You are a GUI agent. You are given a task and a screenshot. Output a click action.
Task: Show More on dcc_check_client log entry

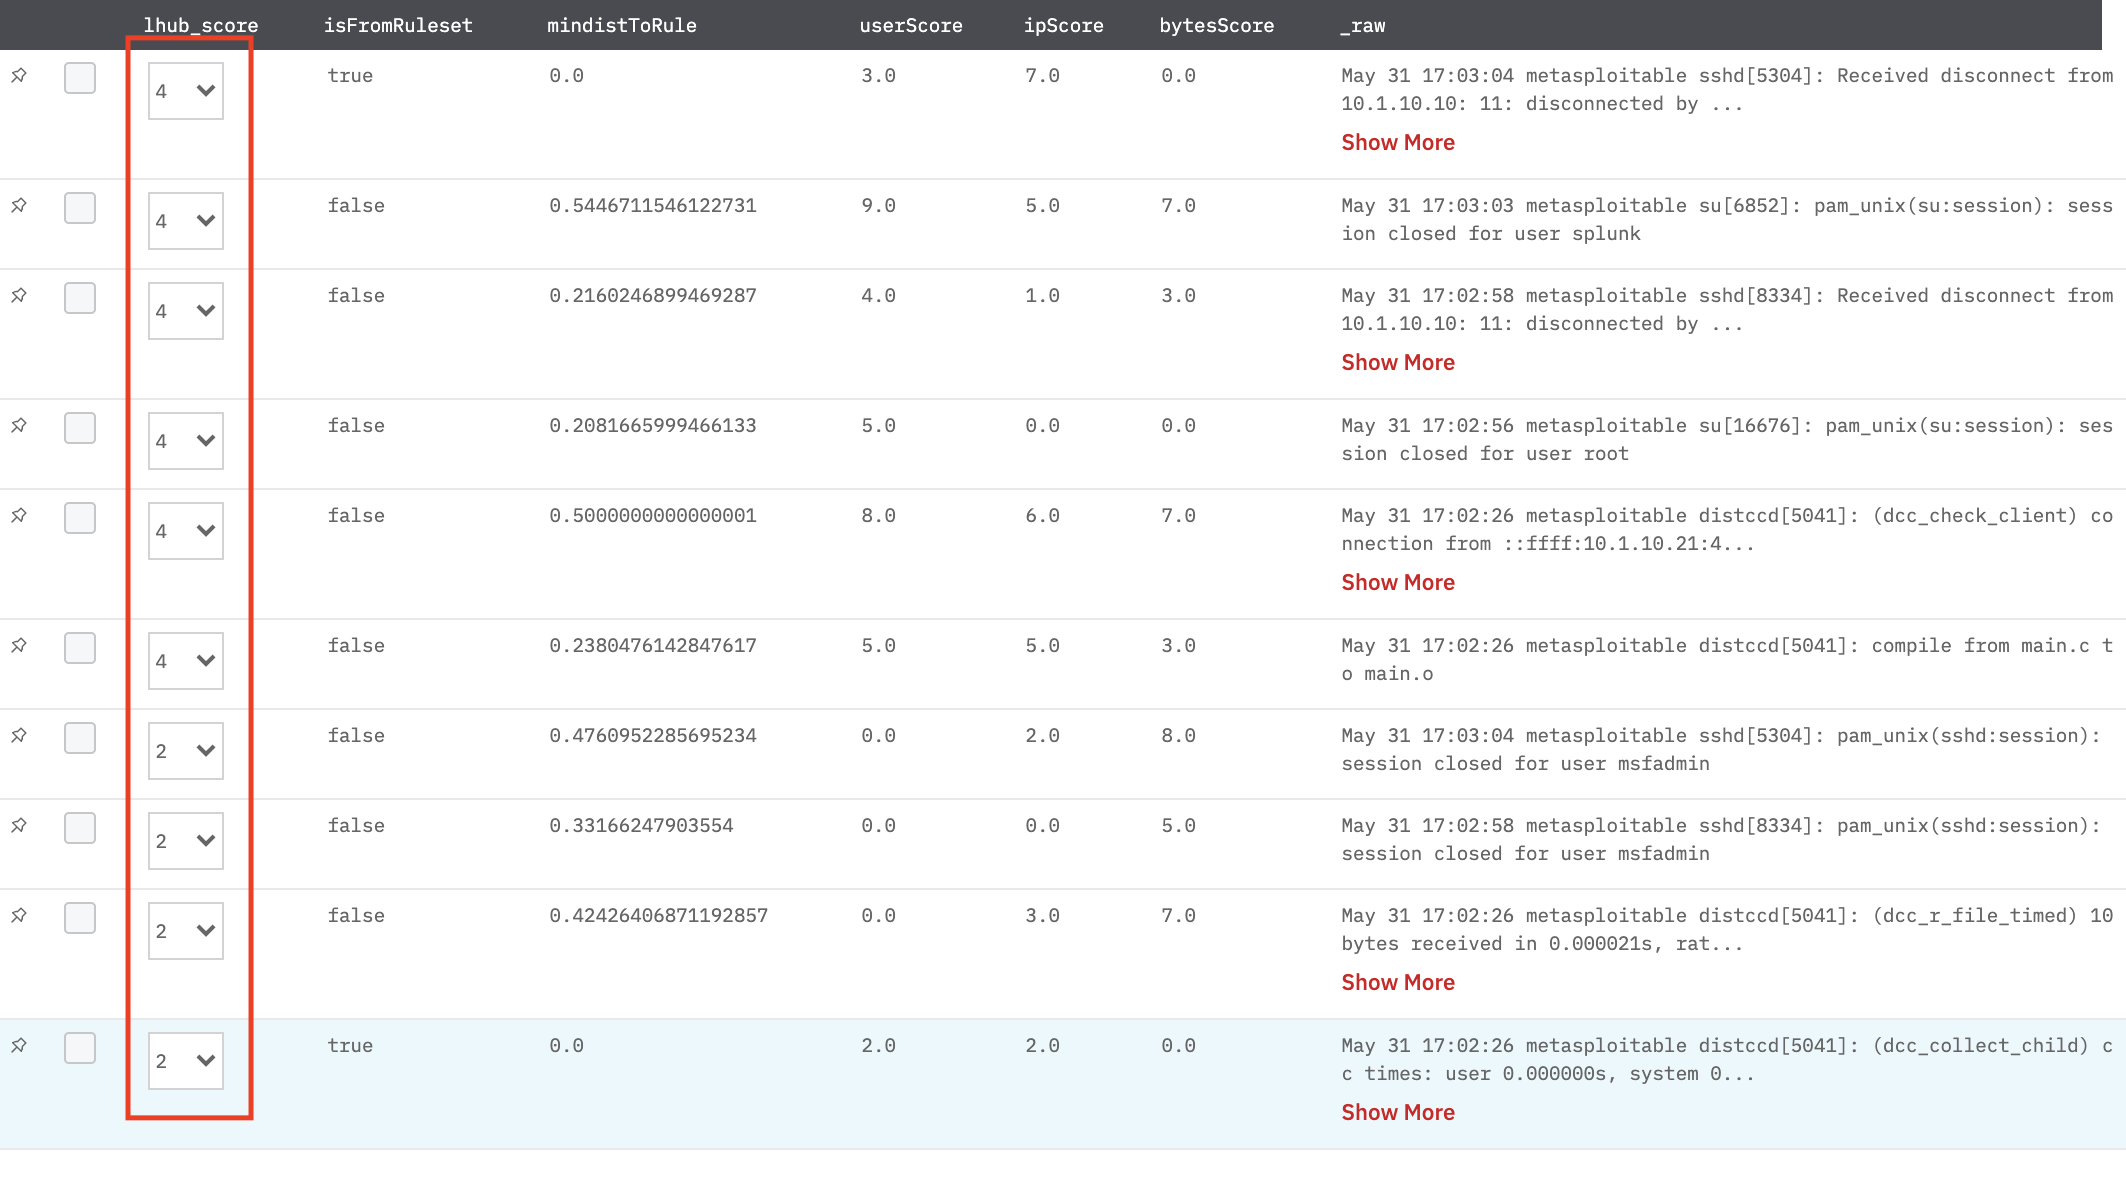[x=1397, y=583]
